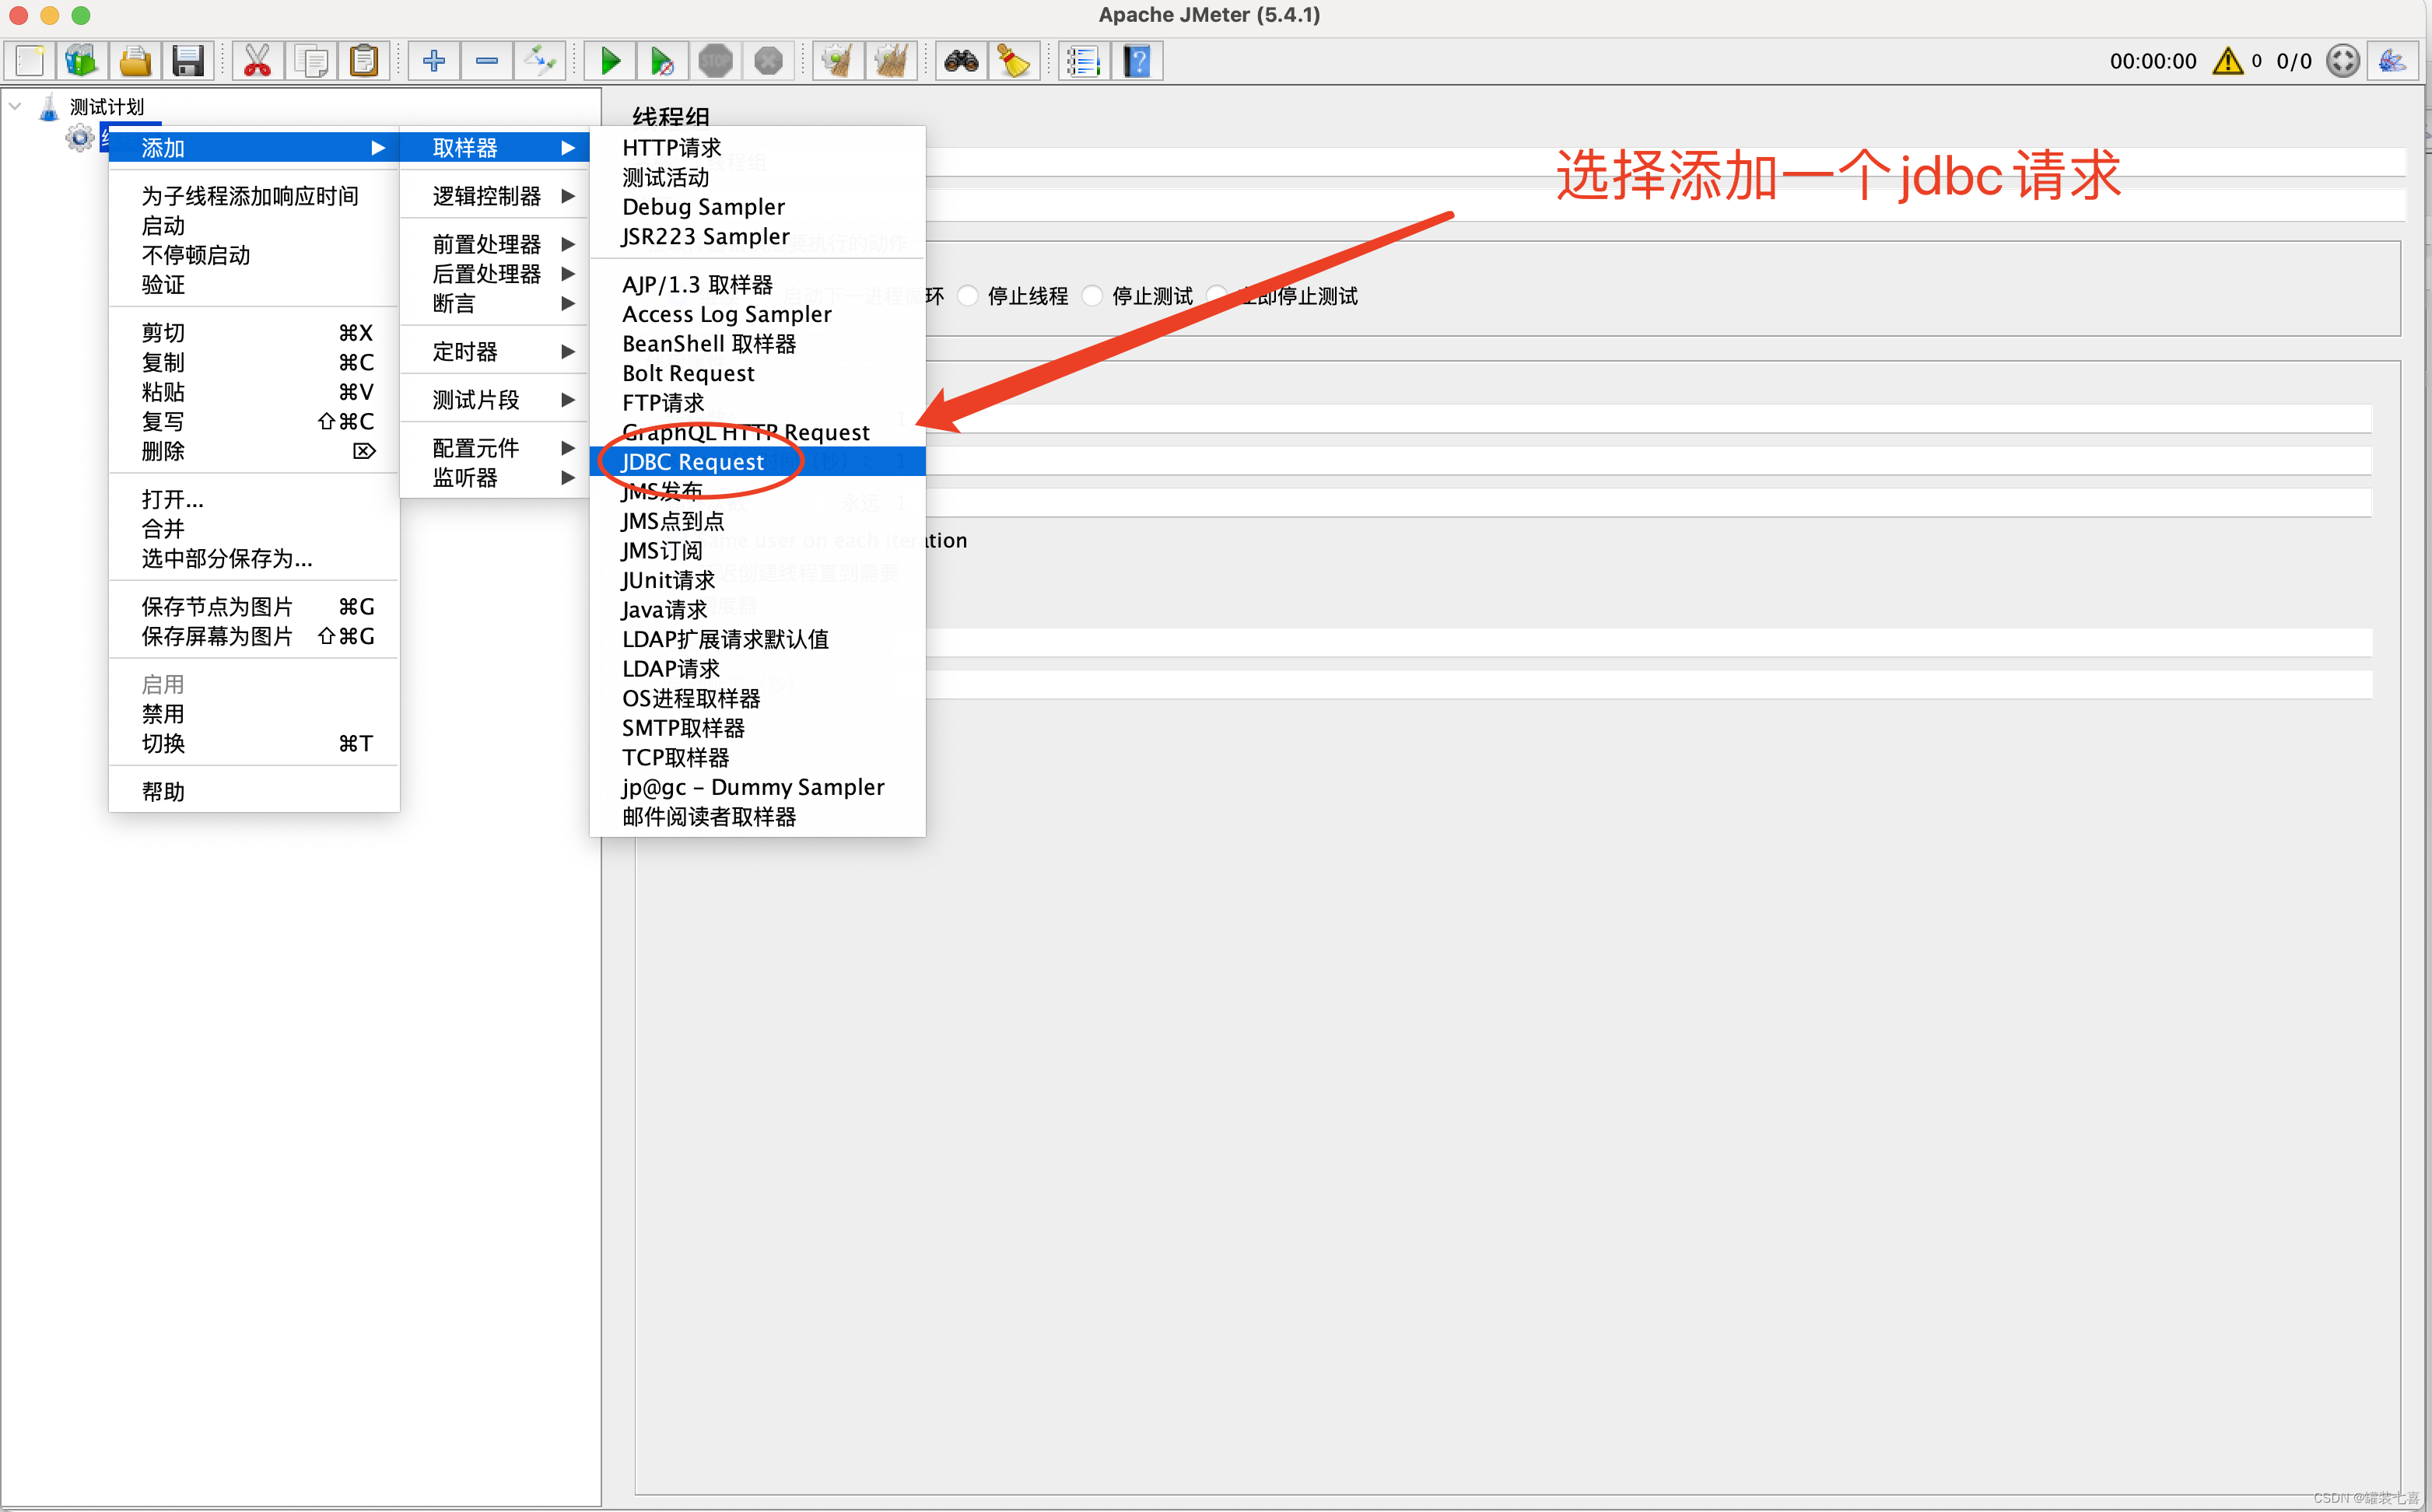Open the Function helper list icon
Screen dimensions: 2432x1512
click(x=1084, y=61)
